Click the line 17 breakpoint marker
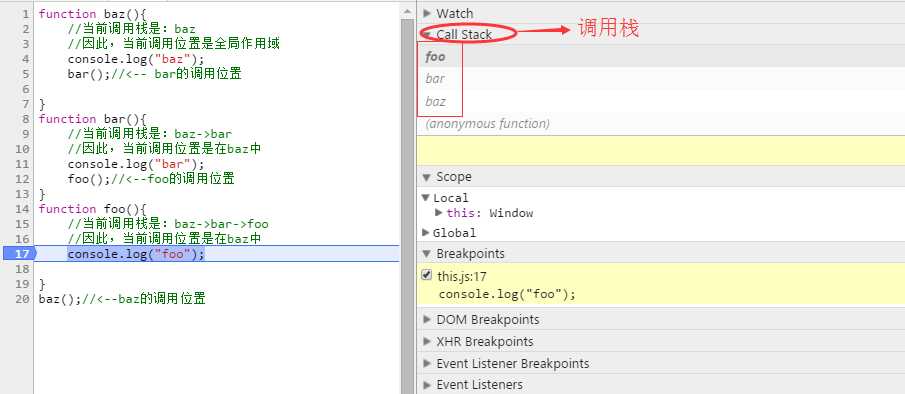The width and height of the screenshot is (905, 394). click(x=19, y=254)
